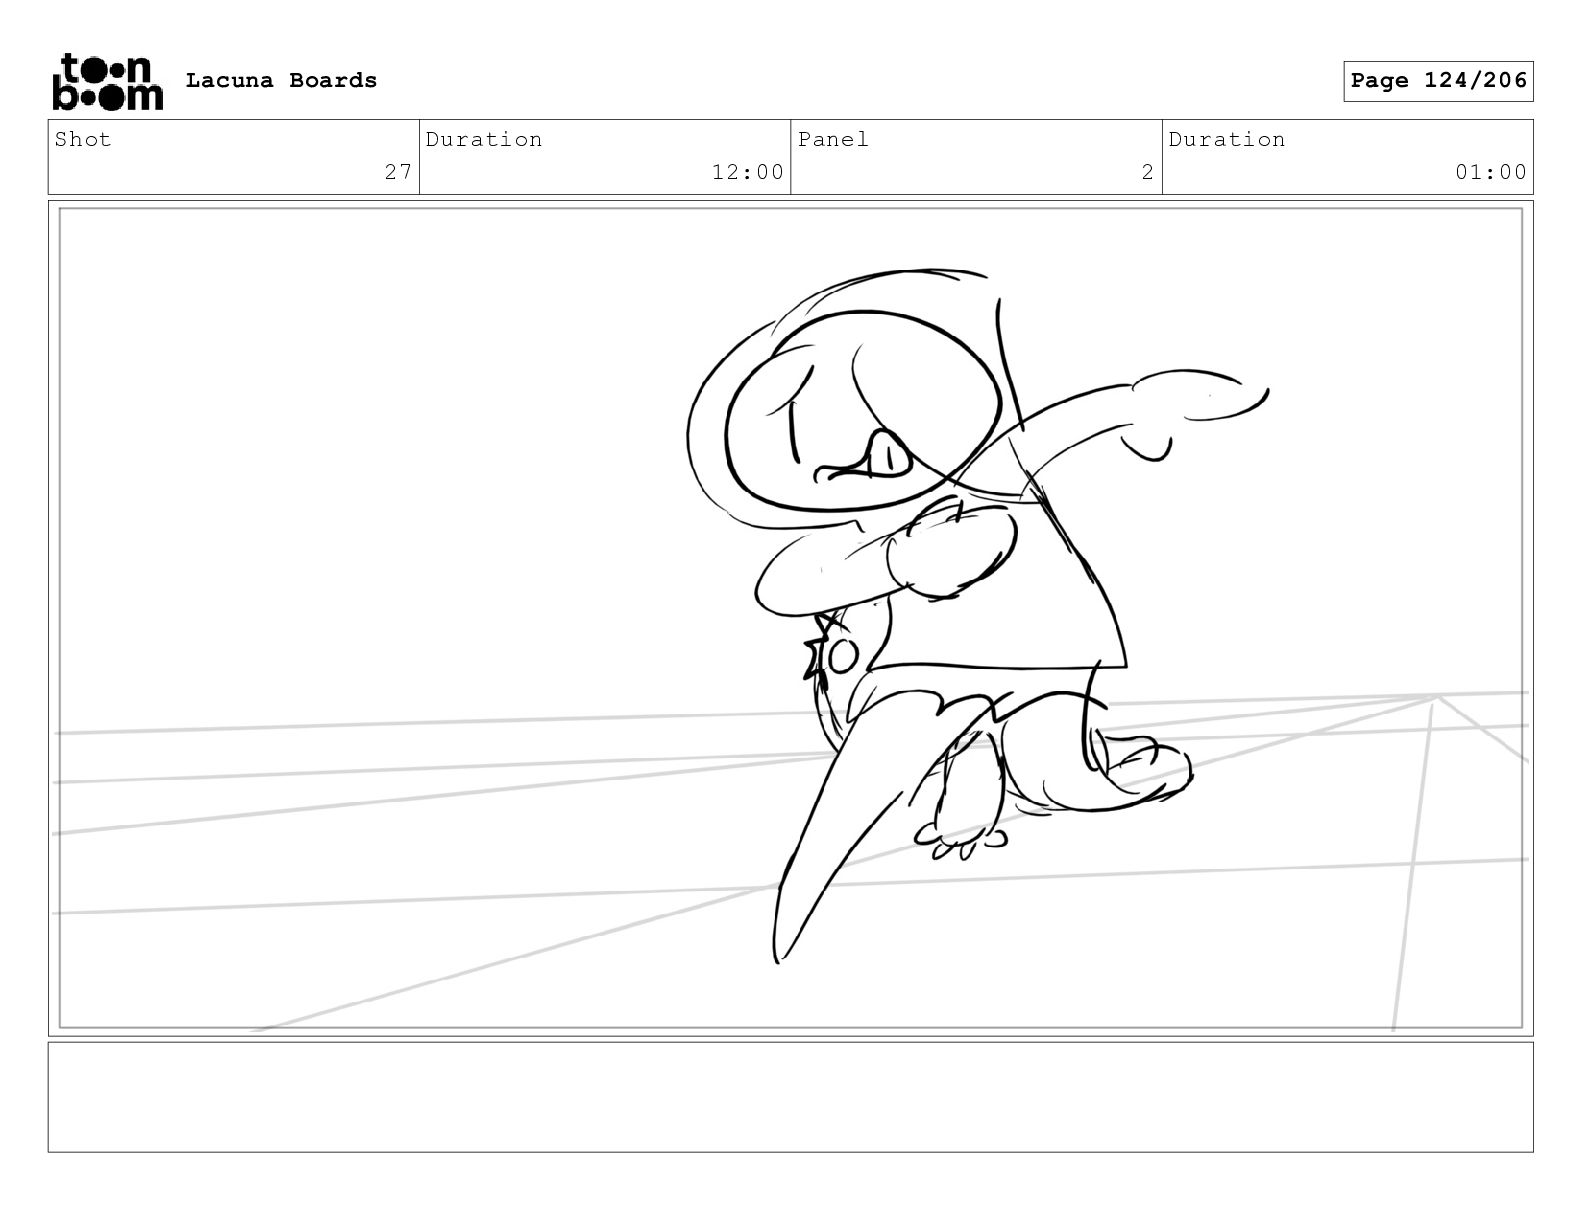Viewport: 1584px width, 1224px height.
Task: Click the empty notes box below the panel
Action: tap(790, 1097)
